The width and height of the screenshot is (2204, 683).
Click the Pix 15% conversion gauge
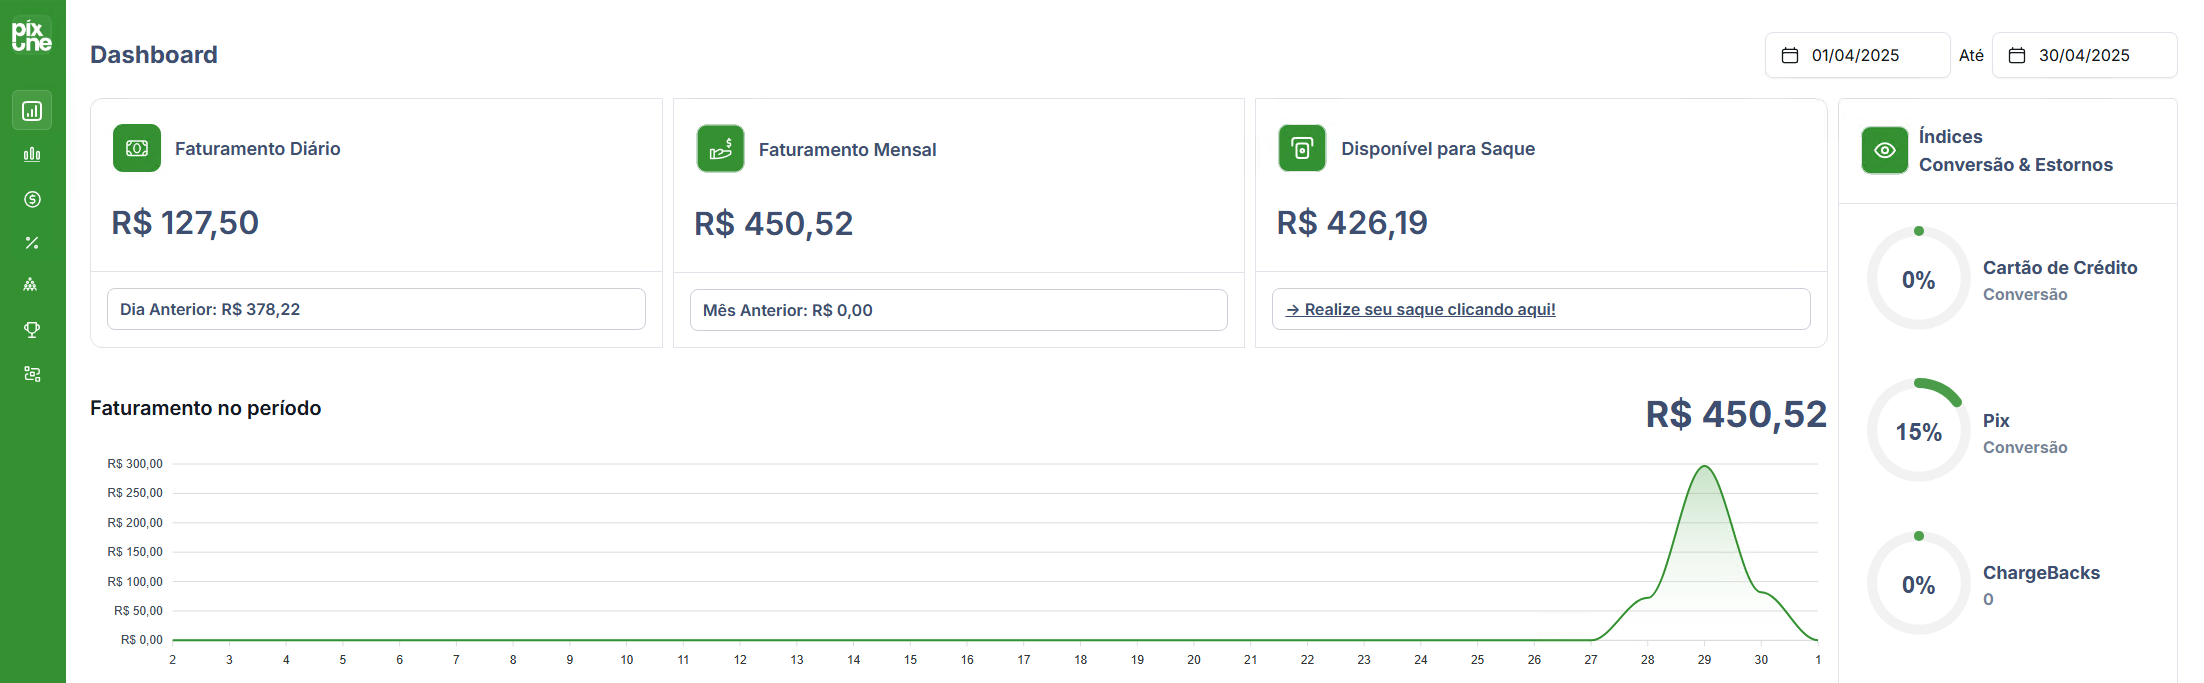pos(1918,431)
